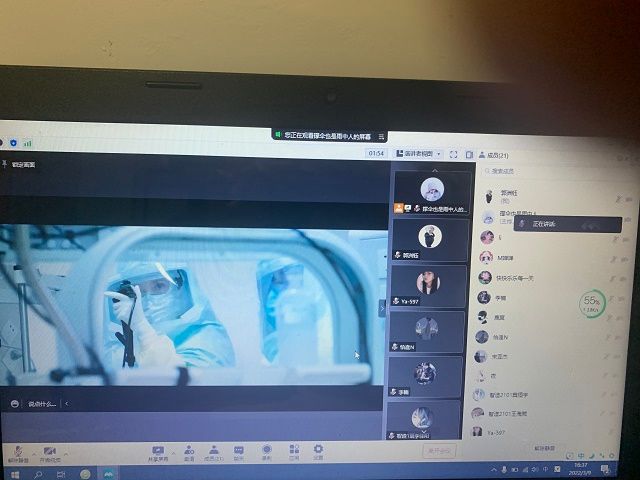Select the fourth video tile with blue-gray avatar
Image resolution: width=640 pixels, height=480 pixels.
(427, 331)
